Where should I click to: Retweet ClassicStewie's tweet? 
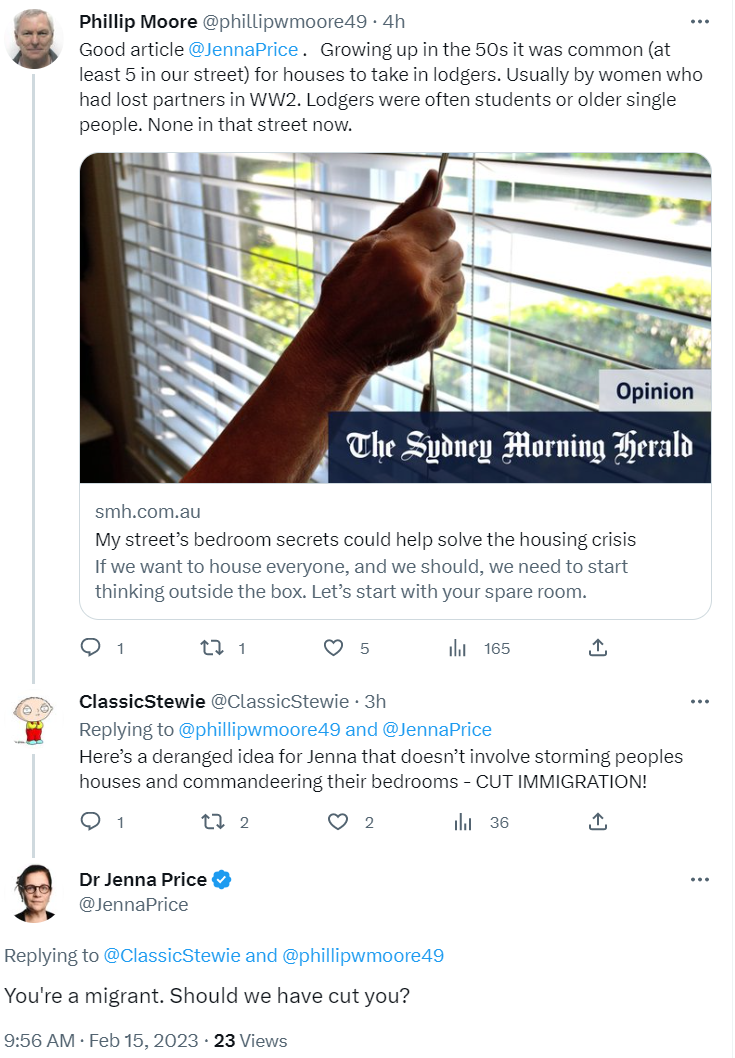click(x=212, y=822)
